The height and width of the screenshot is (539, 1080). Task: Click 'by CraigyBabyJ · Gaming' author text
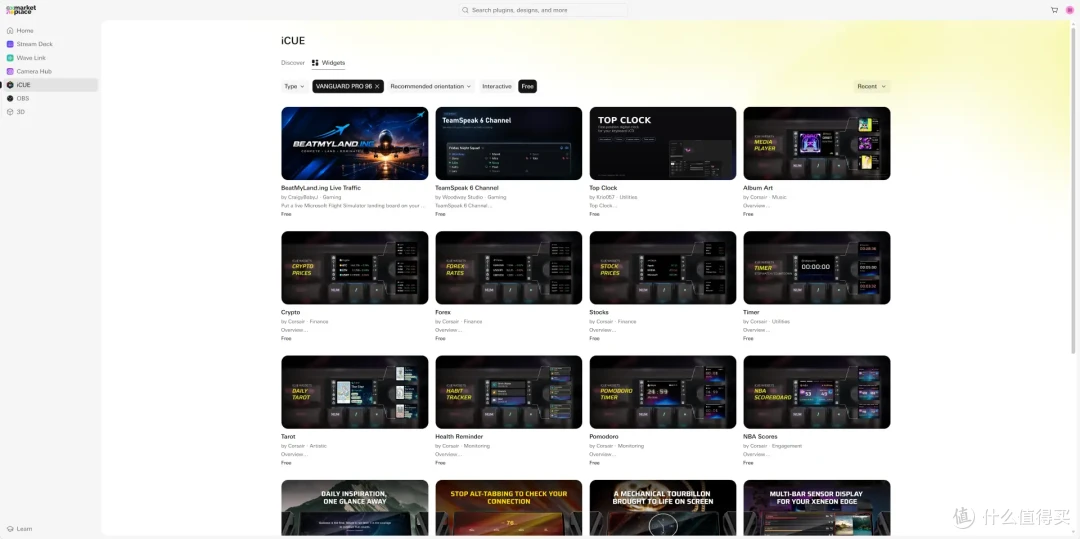click(311, 197)
